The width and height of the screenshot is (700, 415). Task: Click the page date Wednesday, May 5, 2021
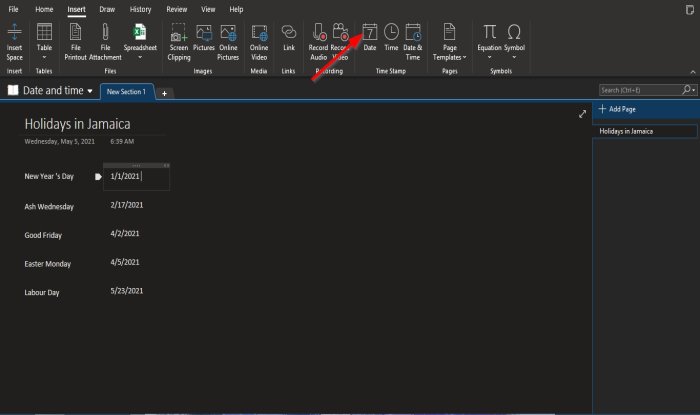click(x=59, y=141)
